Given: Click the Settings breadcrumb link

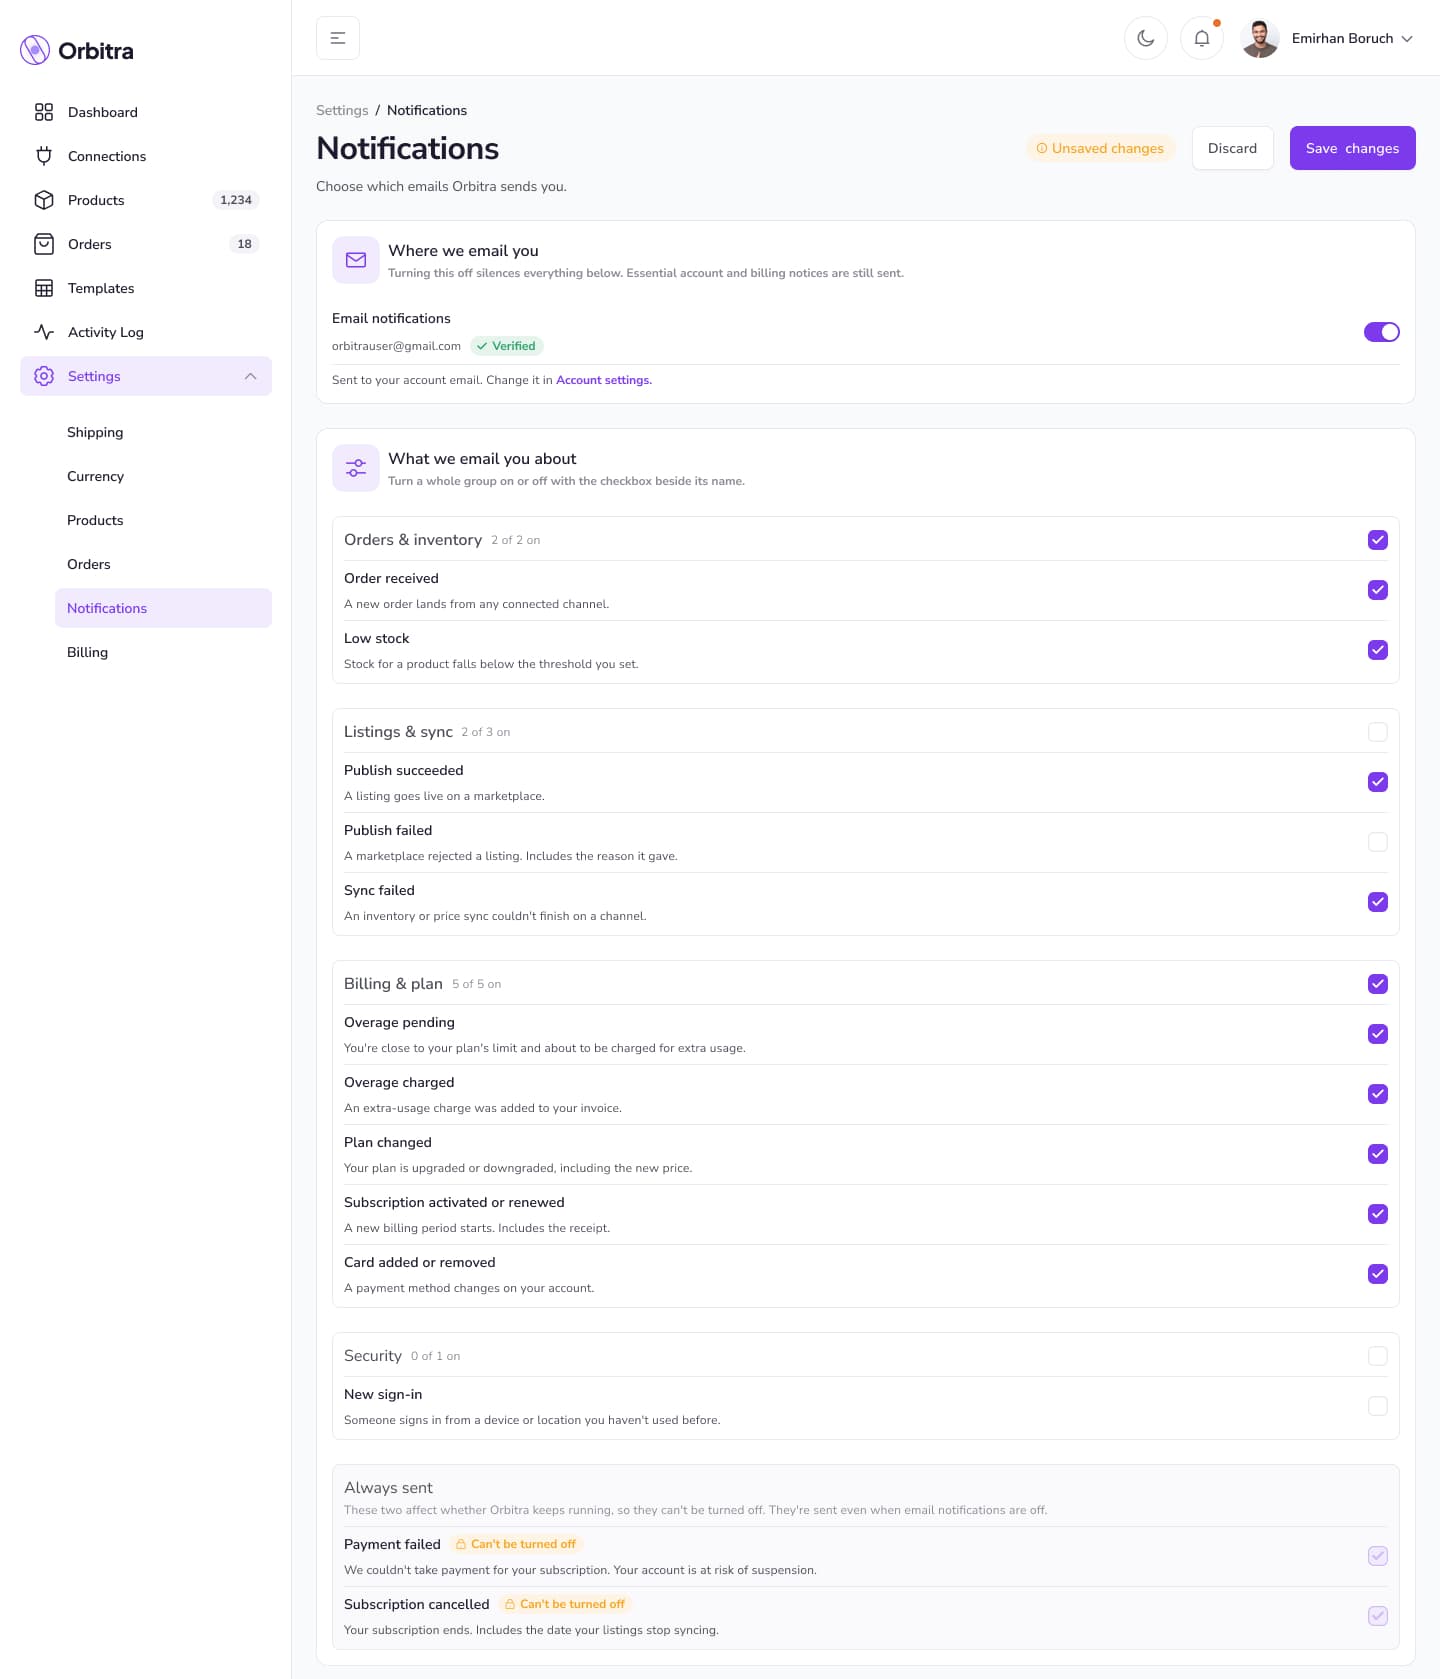Looking at the screenshot, I should pos(342,110).
